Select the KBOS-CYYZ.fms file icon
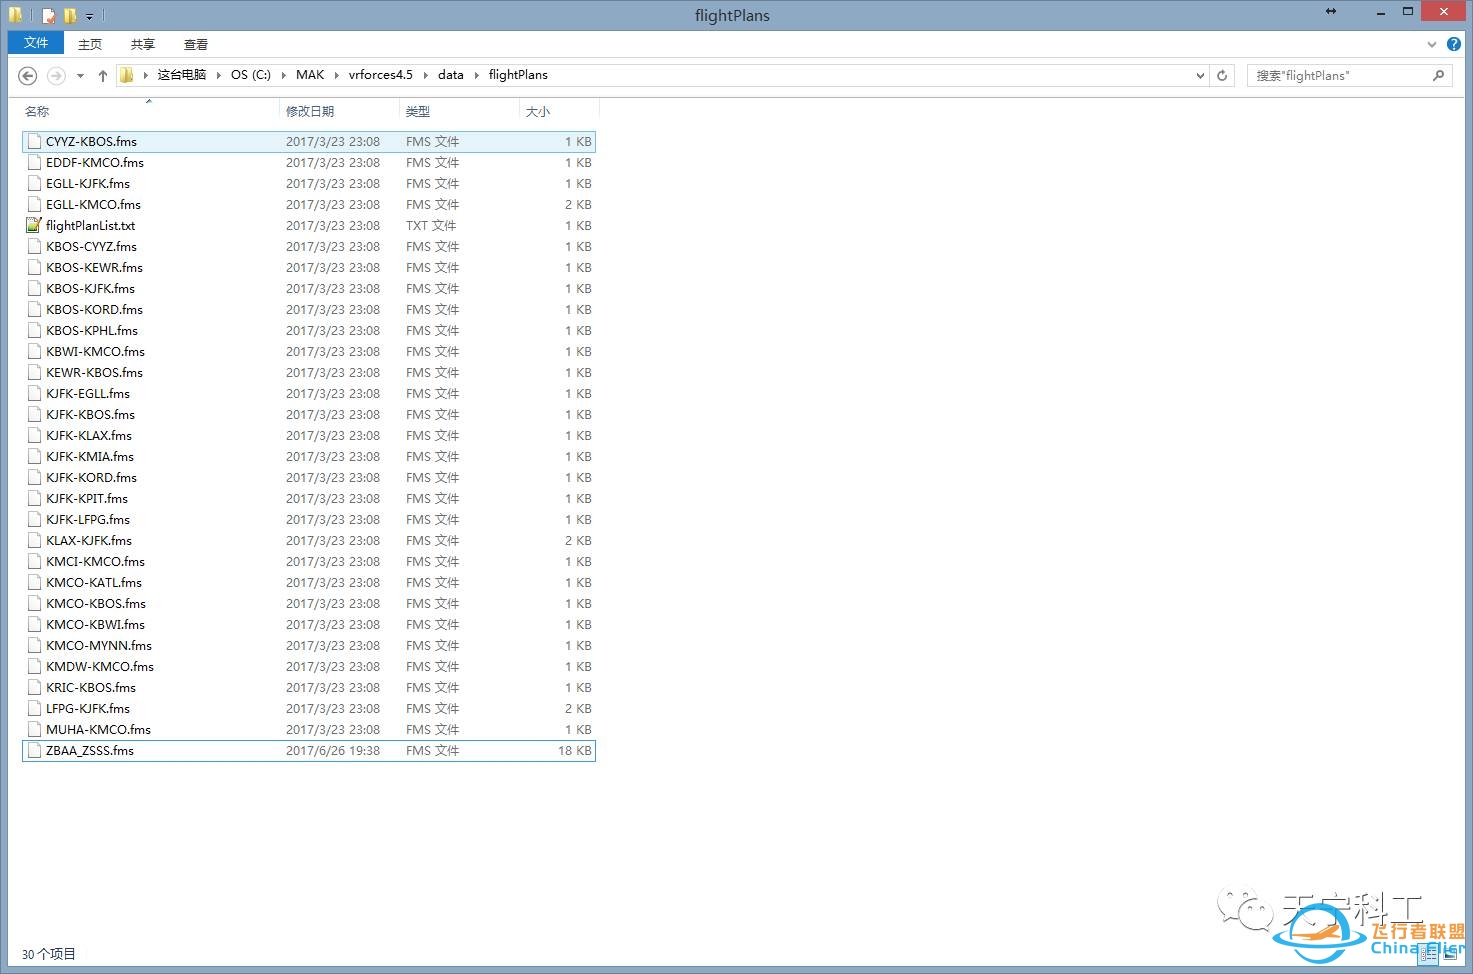 click(x=34, y=247)
